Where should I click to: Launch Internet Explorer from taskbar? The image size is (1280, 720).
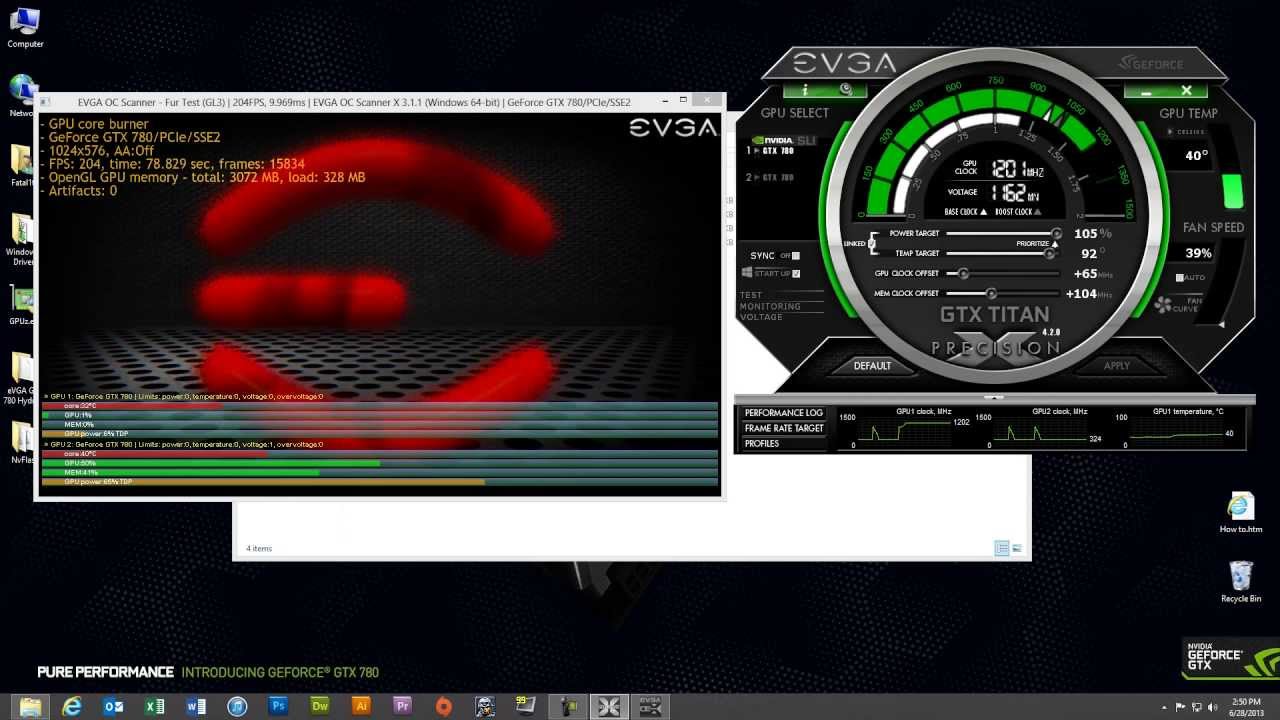coord(72,706)
